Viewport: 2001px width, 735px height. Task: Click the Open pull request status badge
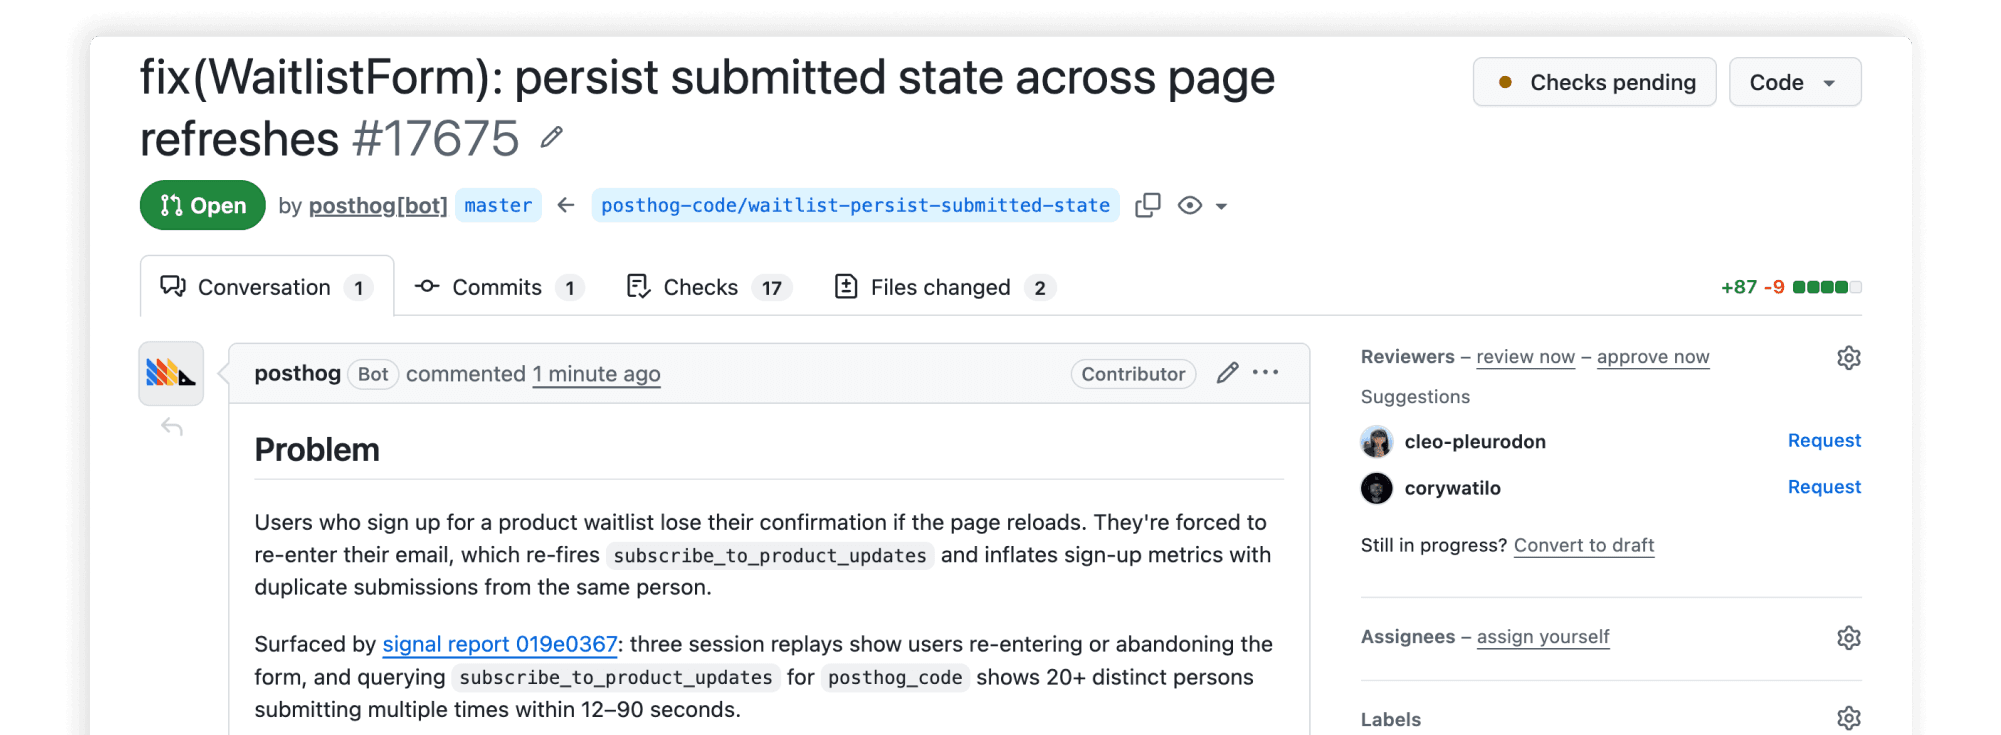[202, 205]
